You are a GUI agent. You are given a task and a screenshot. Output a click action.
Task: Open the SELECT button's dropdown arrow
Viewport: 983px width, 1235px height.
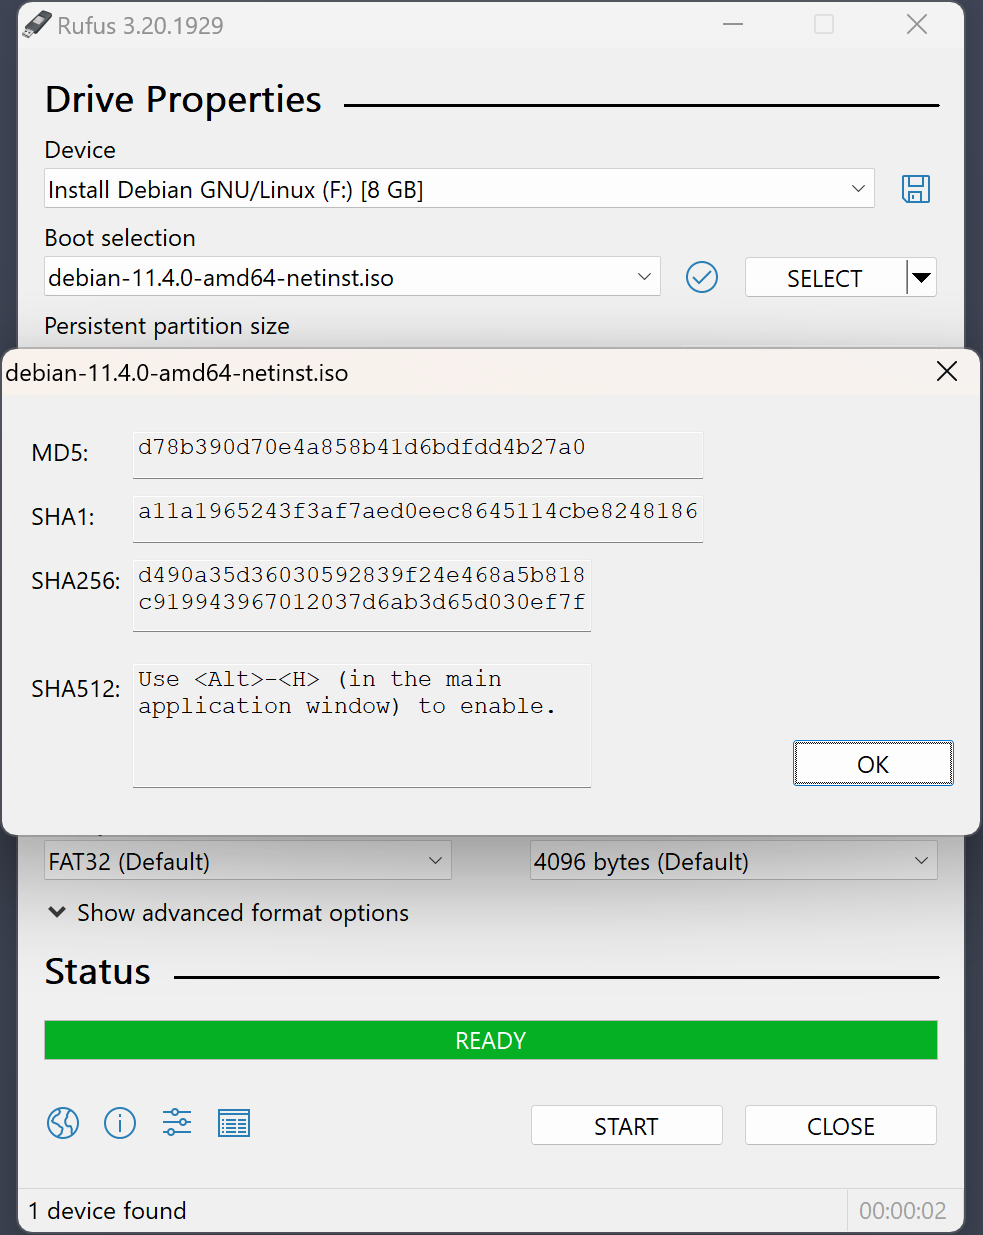click(x=920, y=277)
